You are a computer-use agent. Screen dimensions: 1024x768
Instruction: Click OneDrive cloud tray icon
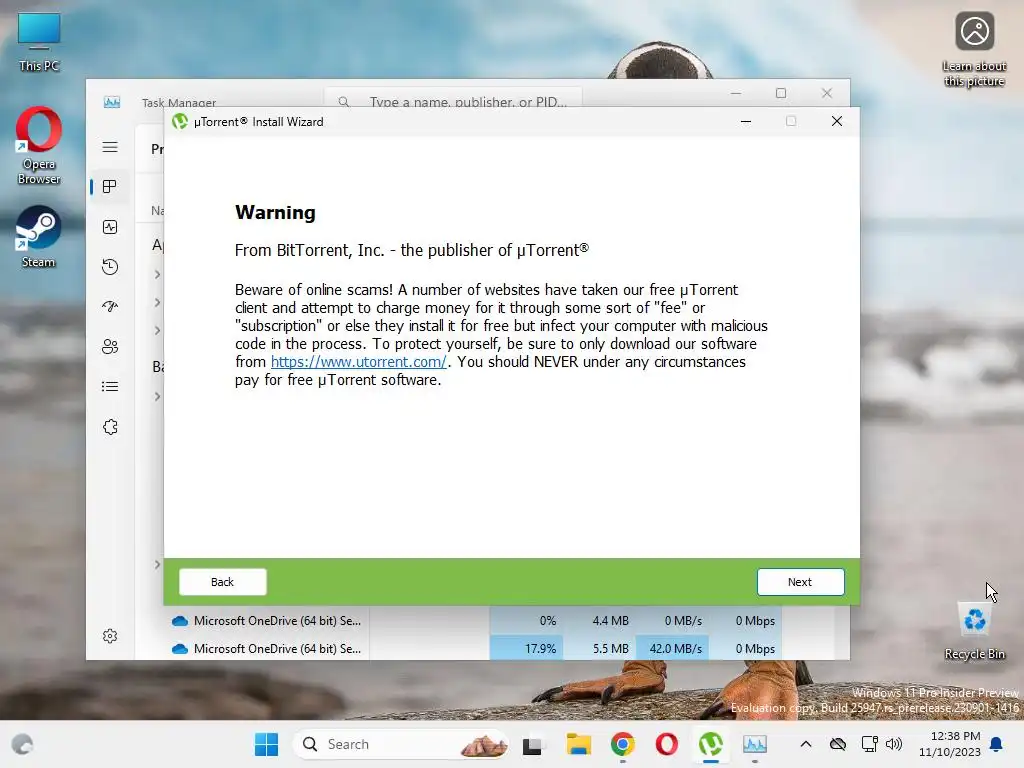click(838, 744)
